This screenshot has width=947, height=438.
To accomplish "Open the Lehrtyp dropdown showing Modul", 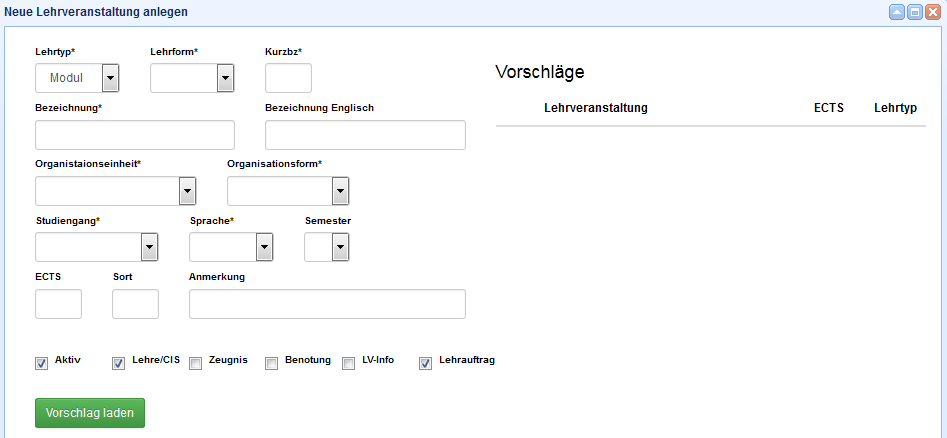I will [x=77, y=78].
